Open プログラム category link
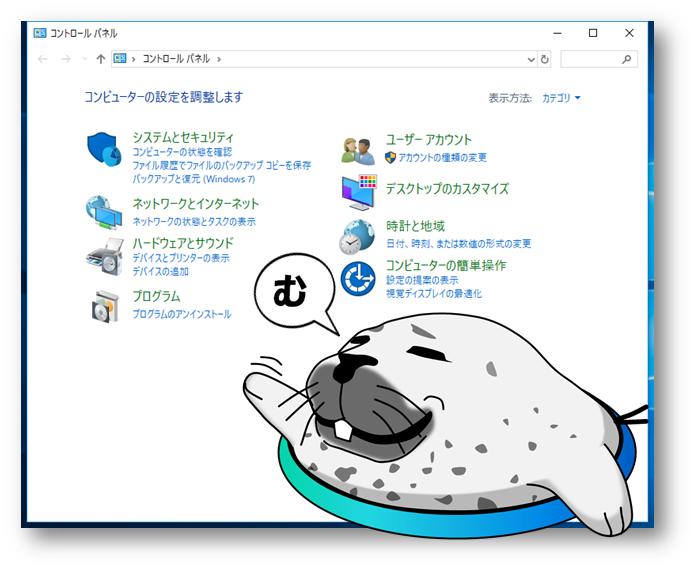 tap(156, 297)
